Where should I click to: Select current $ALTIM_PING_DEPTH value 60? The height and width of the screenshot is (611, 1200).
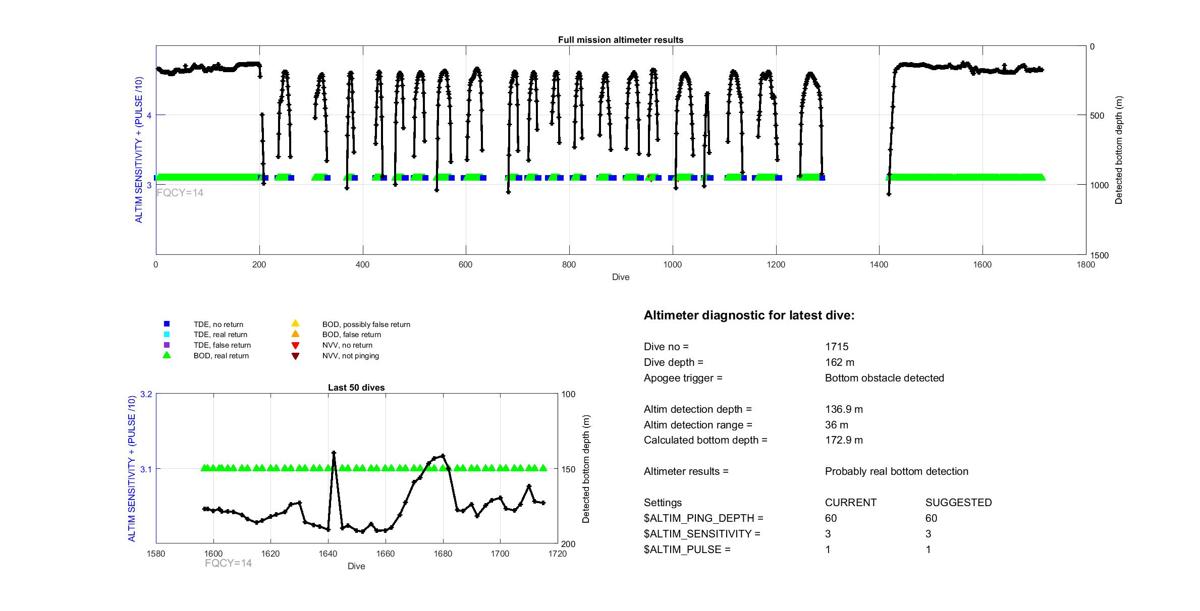[830, 518]
